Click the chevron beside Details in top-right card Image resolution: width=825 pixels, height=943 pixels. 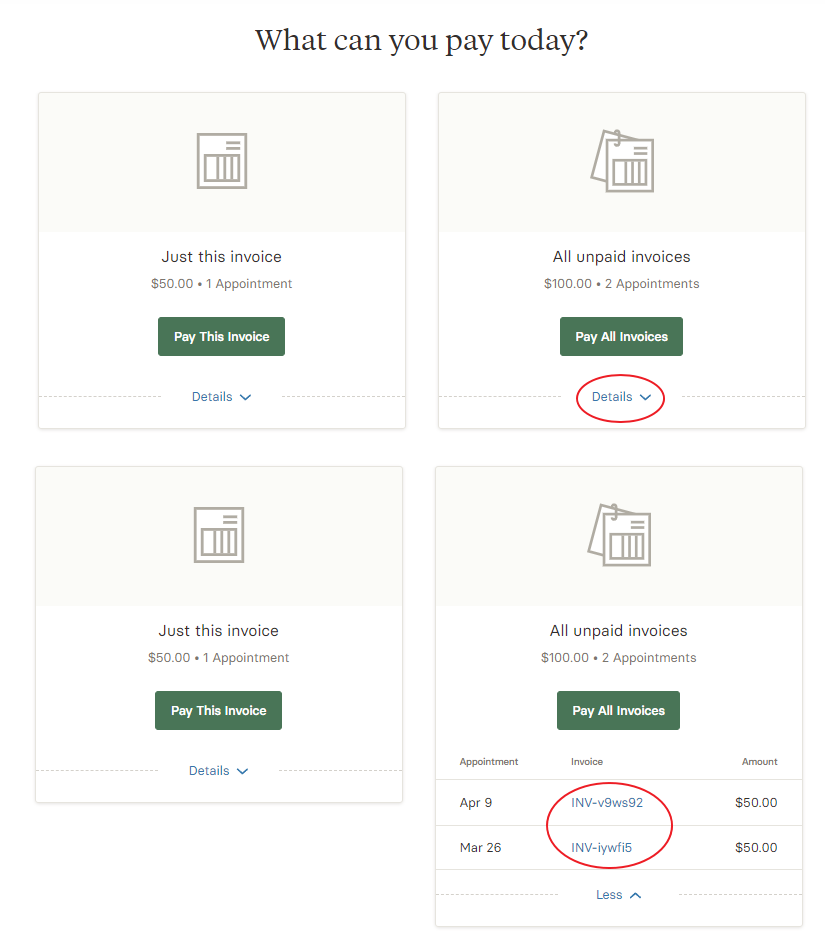pos(645,398)
